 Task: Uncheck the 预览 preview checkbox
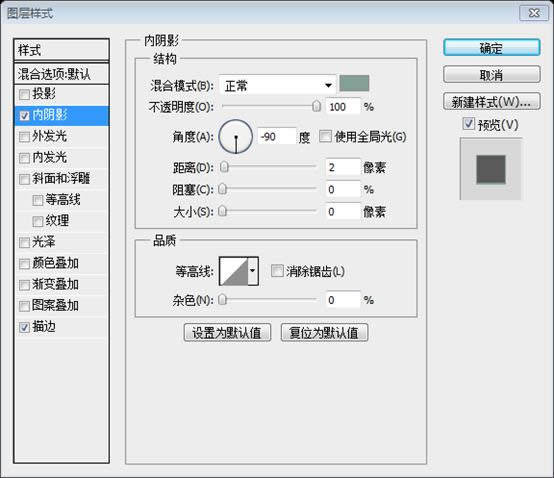click(468, 124)
